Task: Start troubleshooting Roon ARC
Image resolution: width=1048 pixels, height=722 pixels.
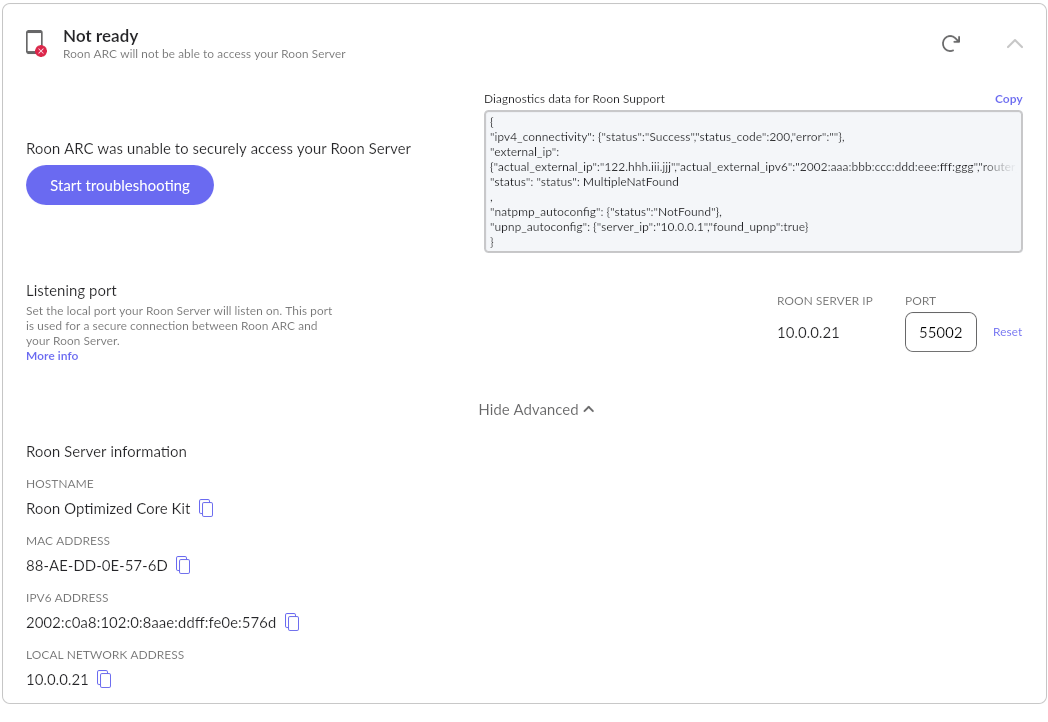Action: [120, 185]
